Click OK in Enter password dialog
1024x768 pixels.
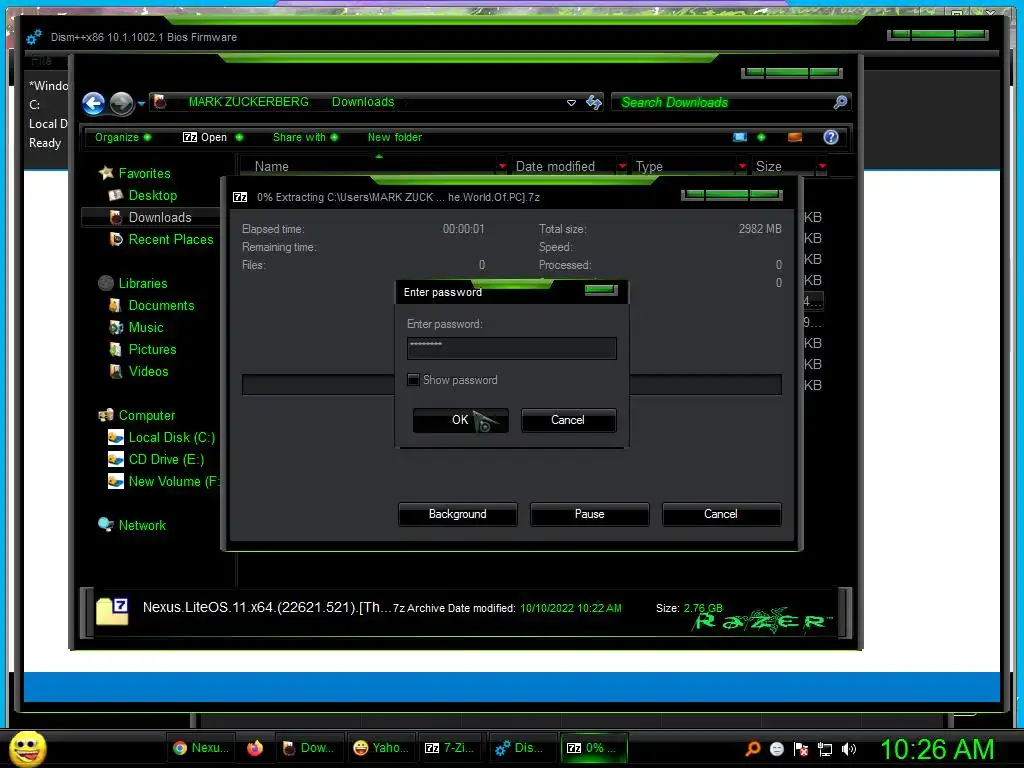(x=460, y=420)
